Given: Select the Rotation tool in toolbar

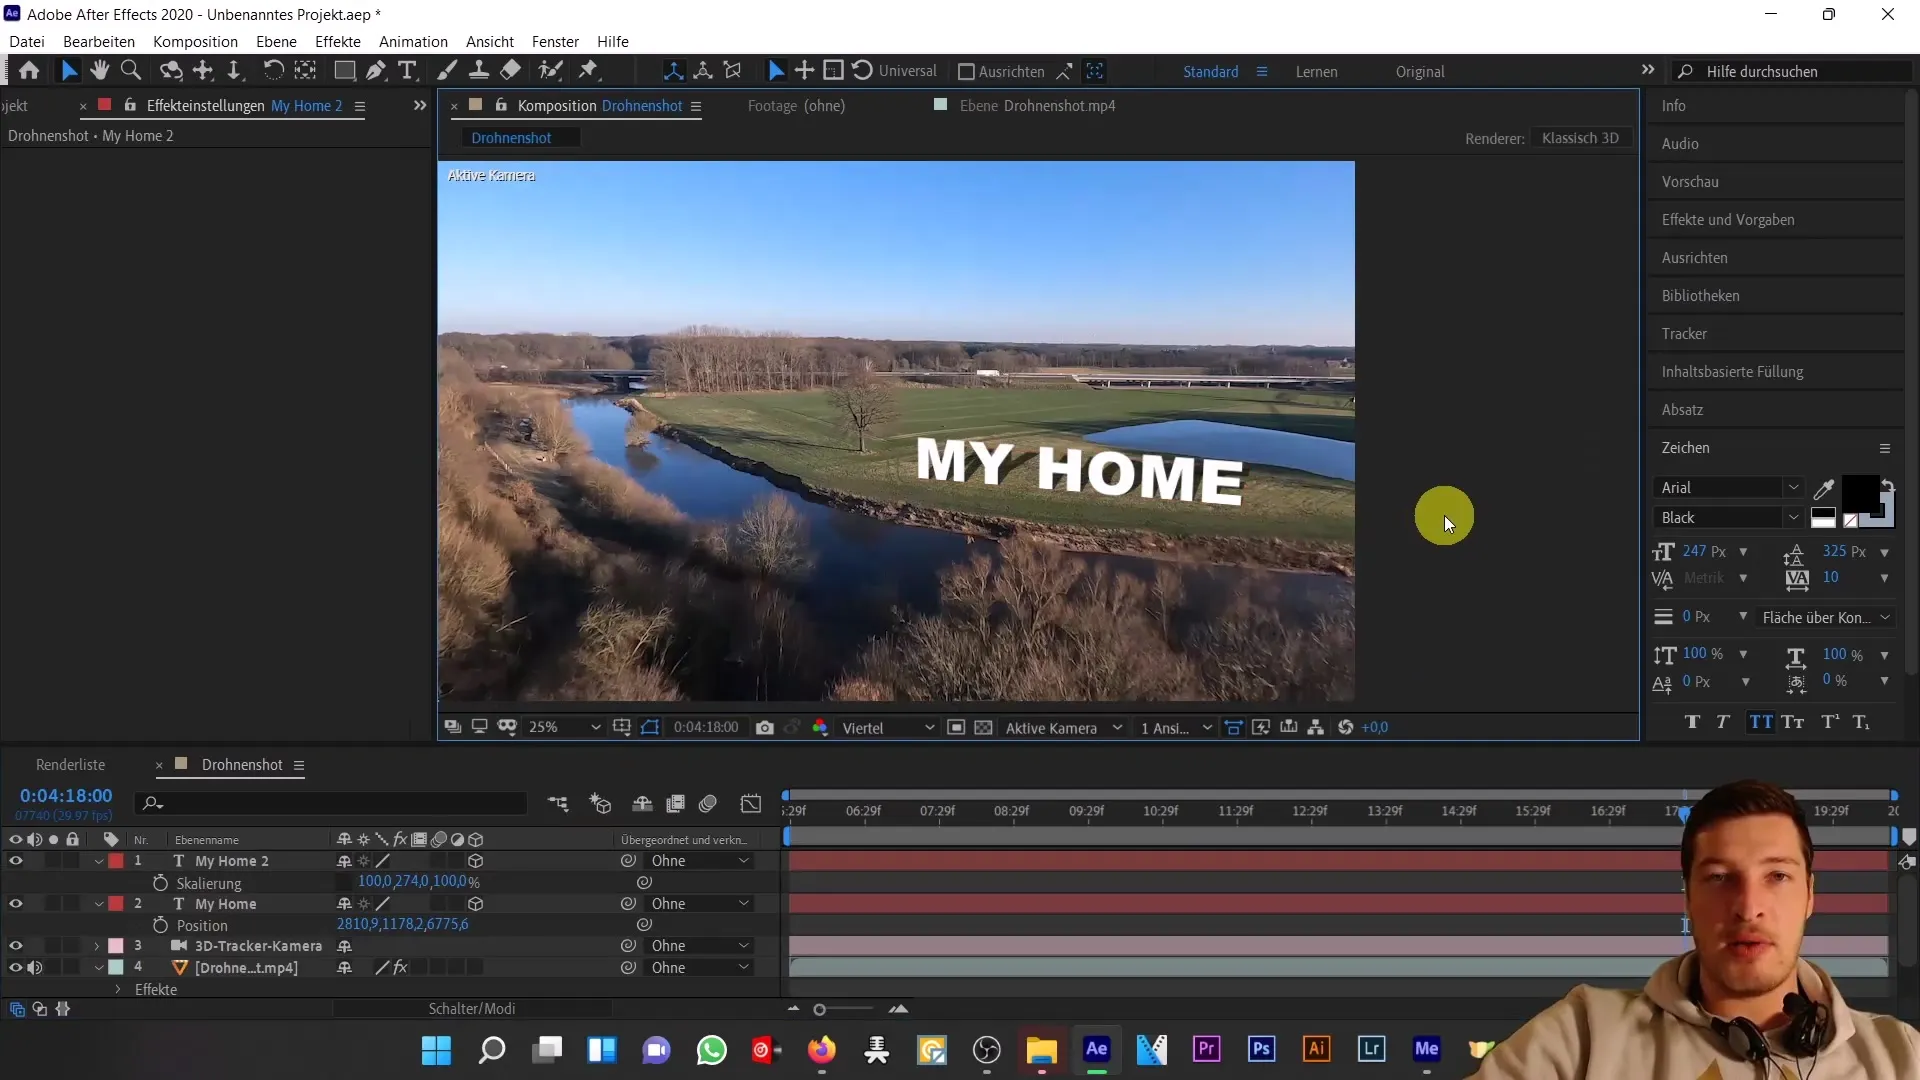Looking at the screenshot, I should pos(268,70).
